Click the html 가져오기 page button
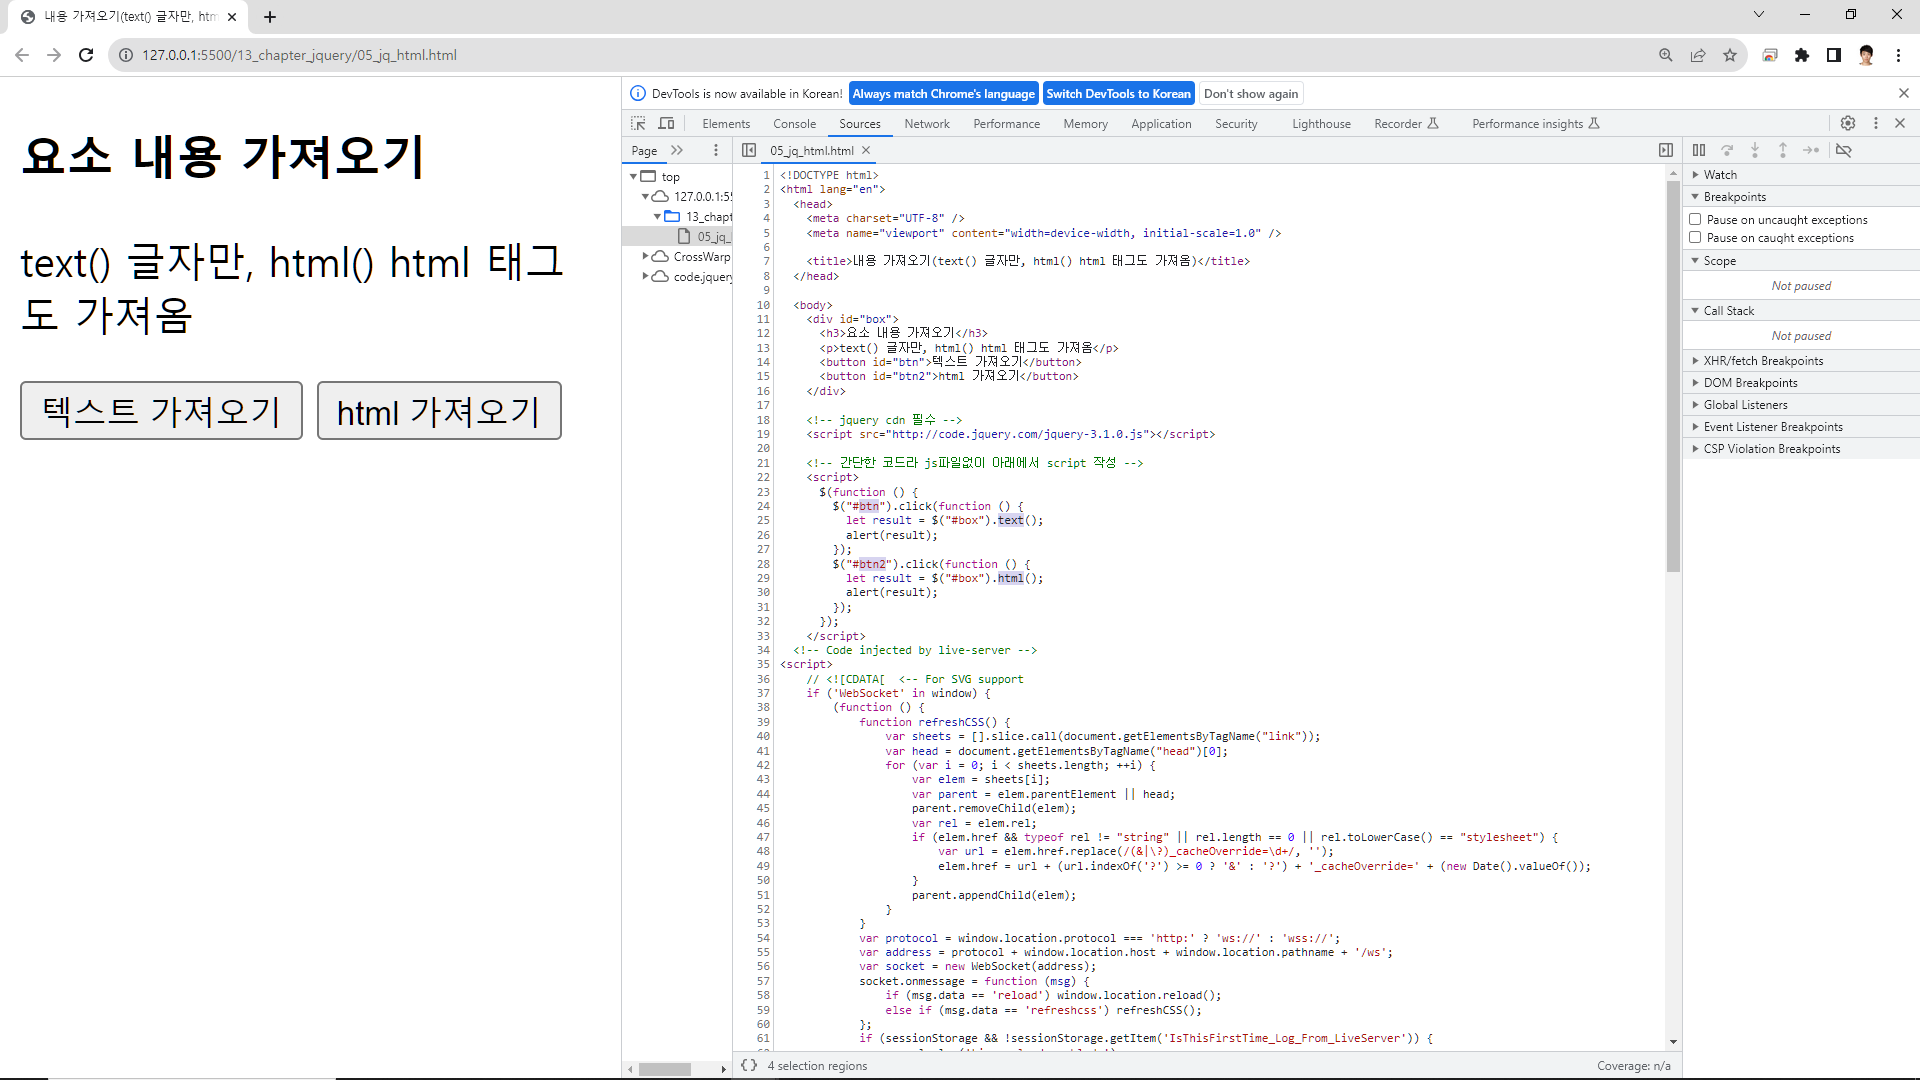This screenshot has width=1920, height=1080. [x=439, y=411]
